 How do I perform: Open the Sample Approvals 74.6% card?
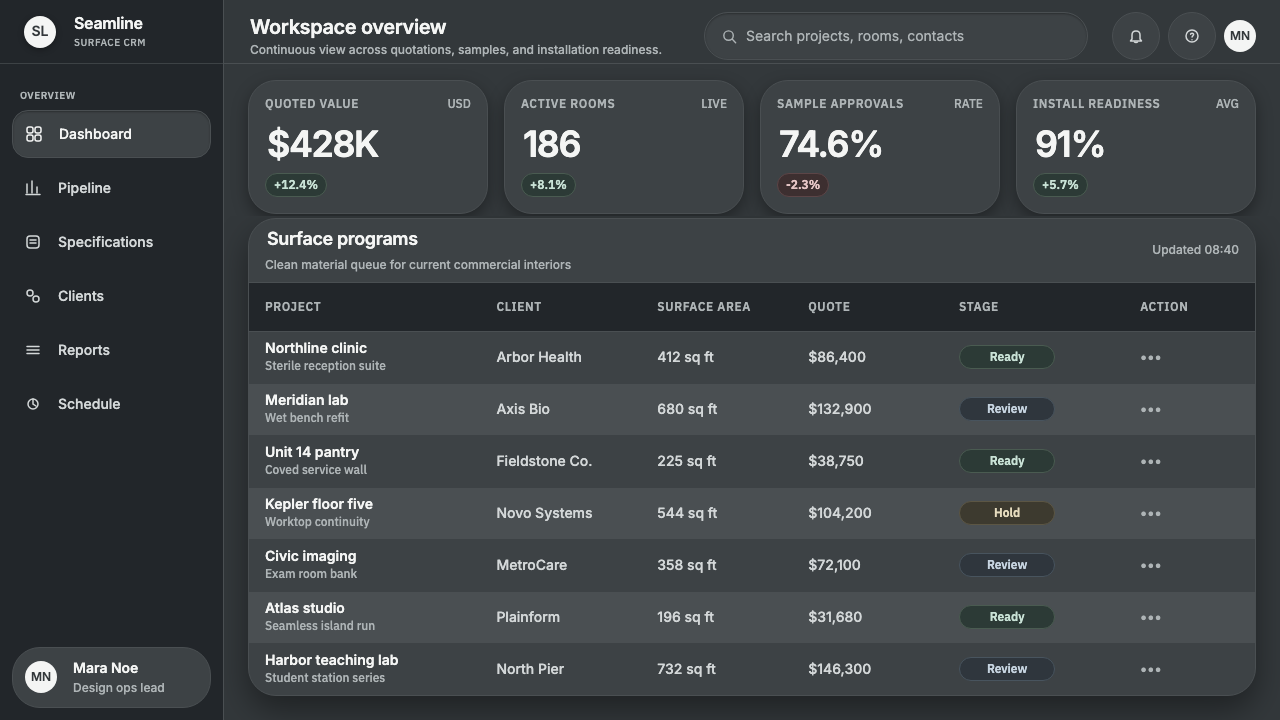pyautogui.click(x=880, y=147)
